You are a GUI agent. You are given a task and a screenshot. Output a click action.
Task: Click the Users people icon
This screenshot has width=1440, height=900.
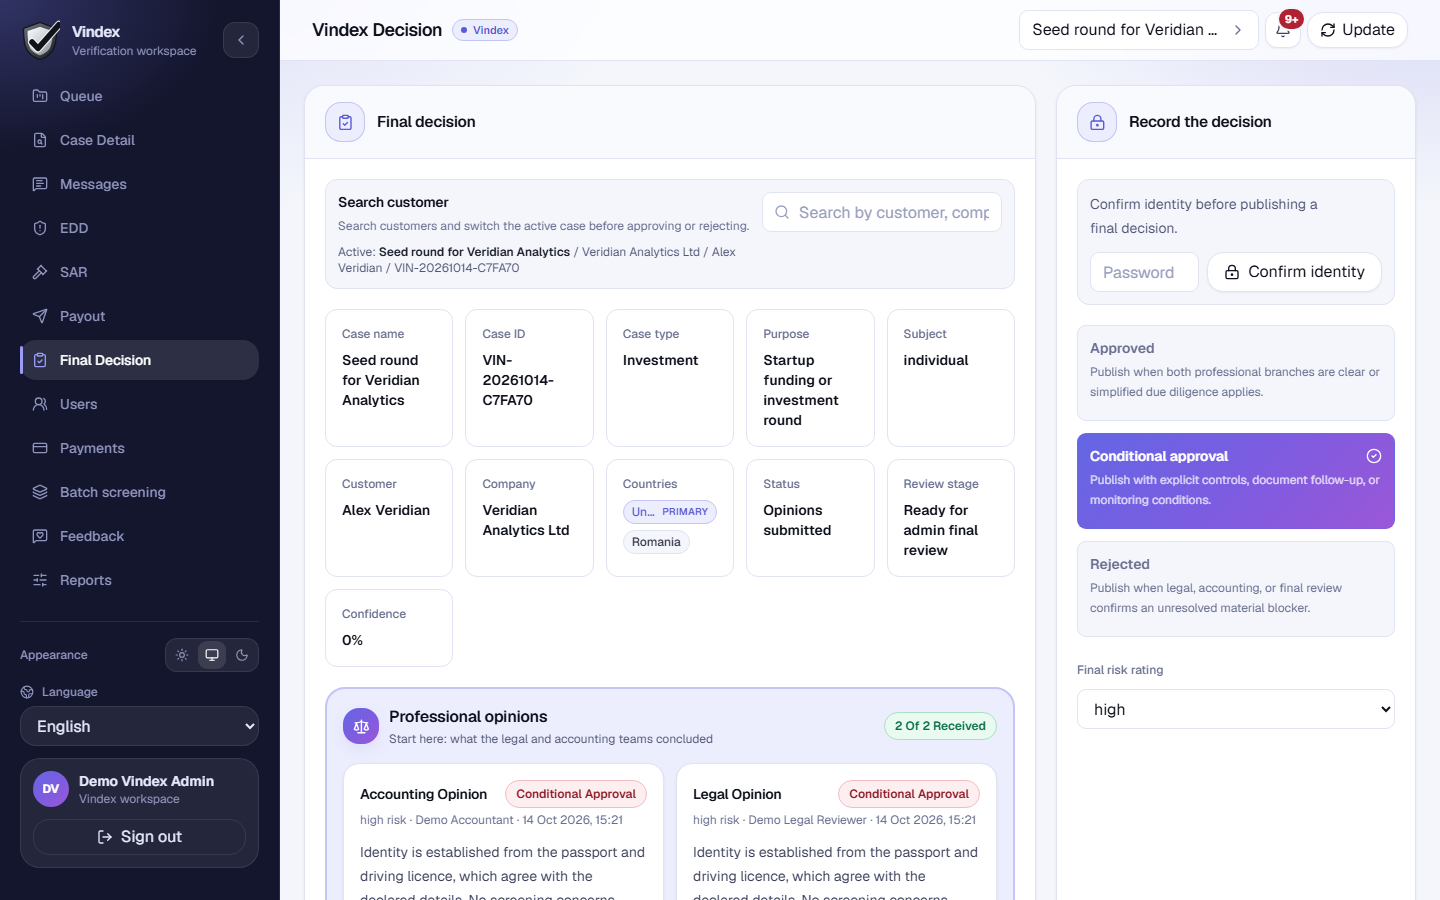40,404
